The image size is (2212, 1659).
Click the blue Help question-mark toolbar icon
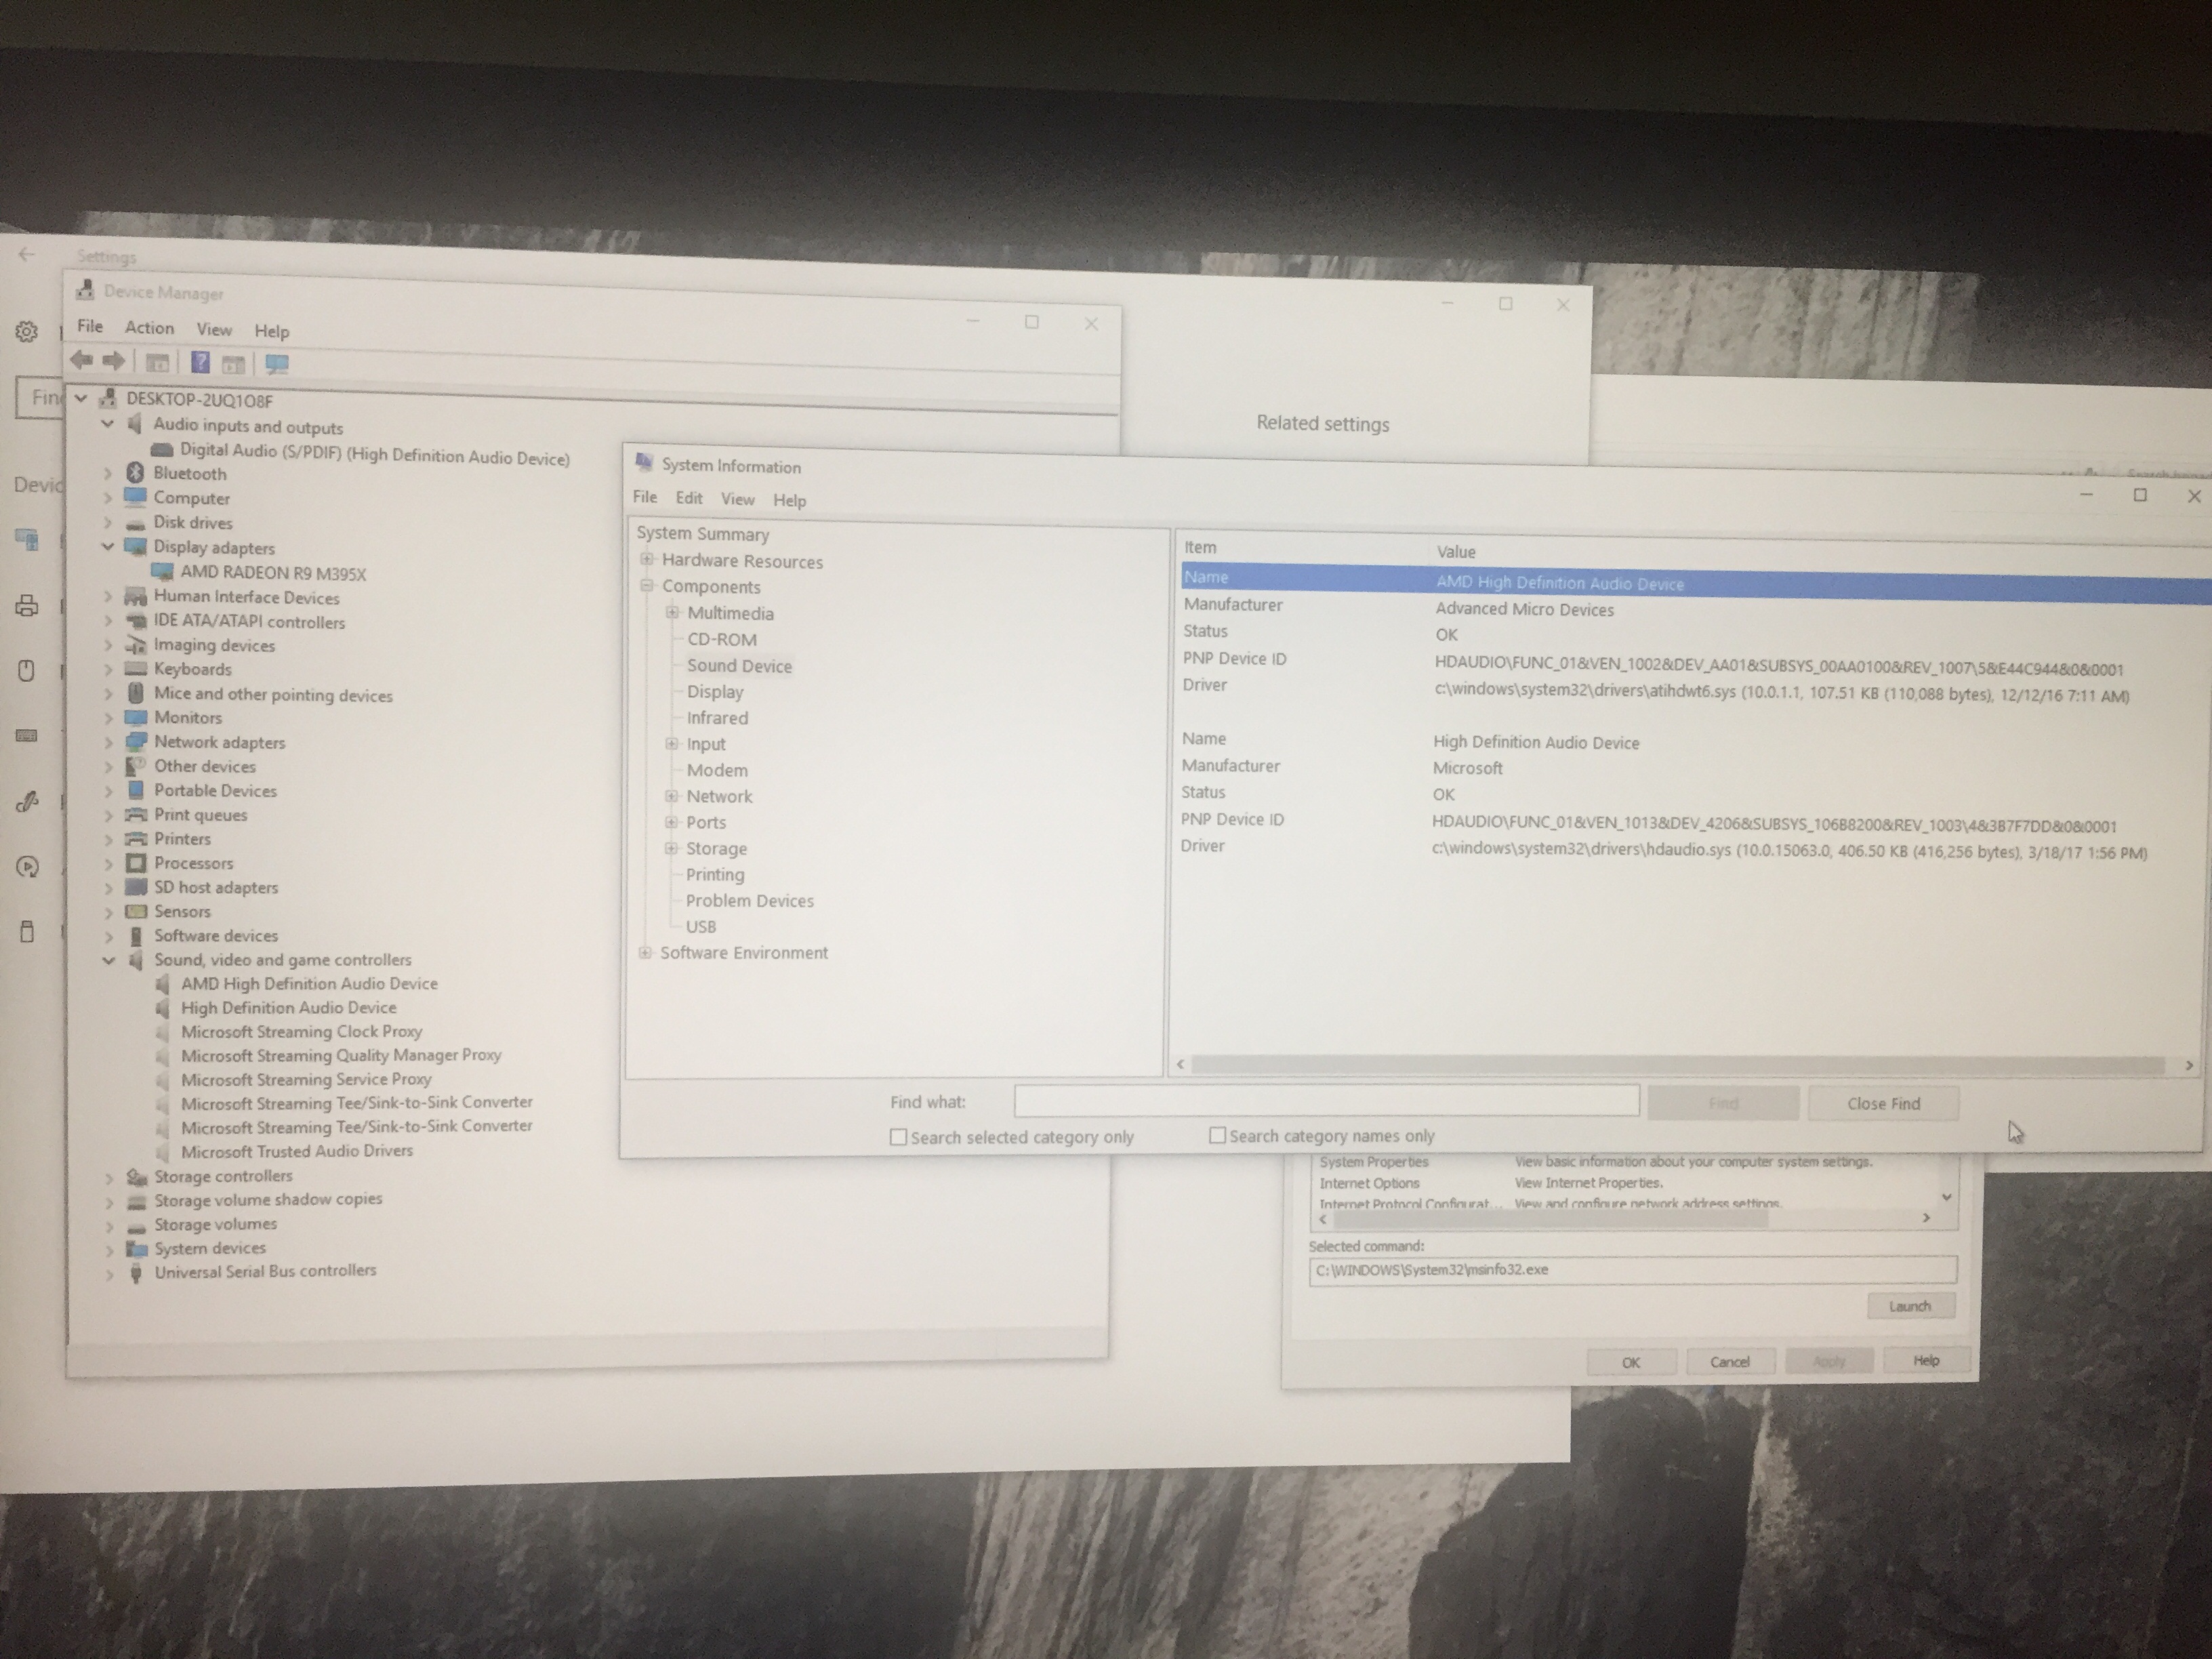click(x=200, y=362)
